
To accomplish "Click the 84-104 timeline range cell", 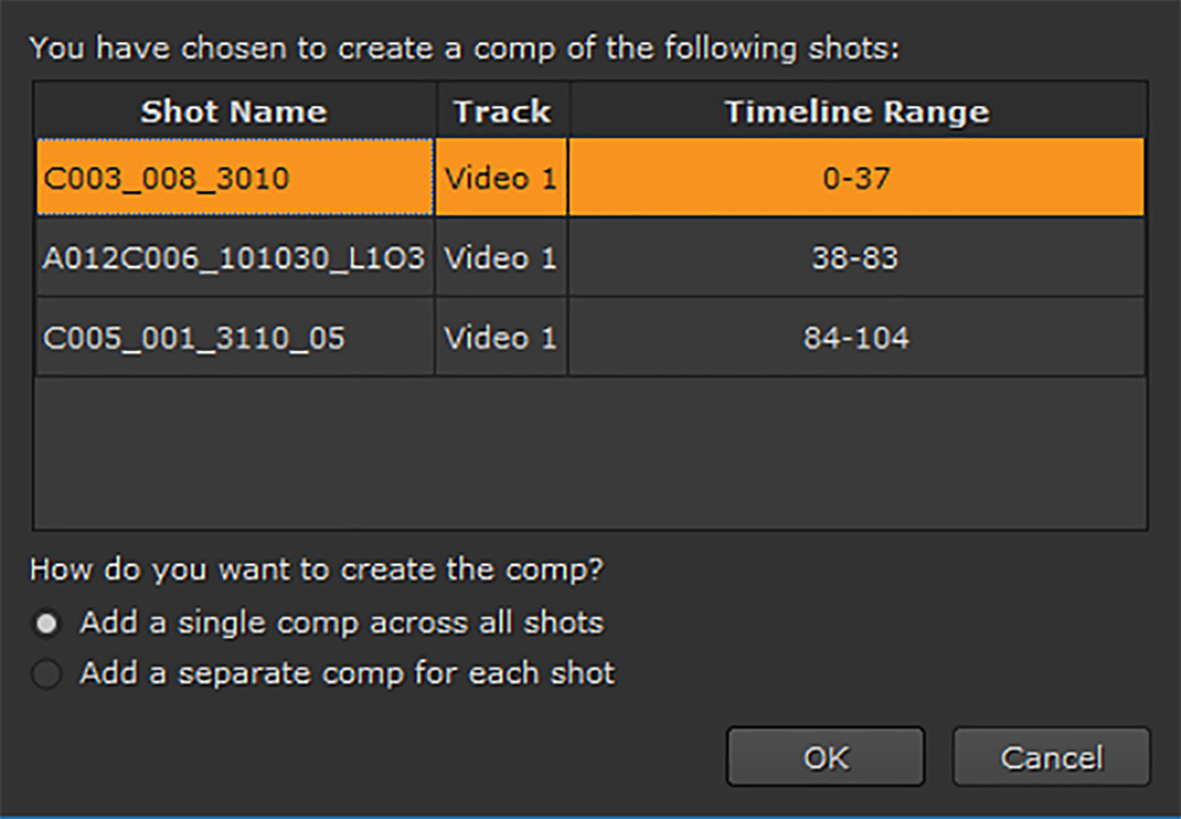I will [x=857, y=338].
